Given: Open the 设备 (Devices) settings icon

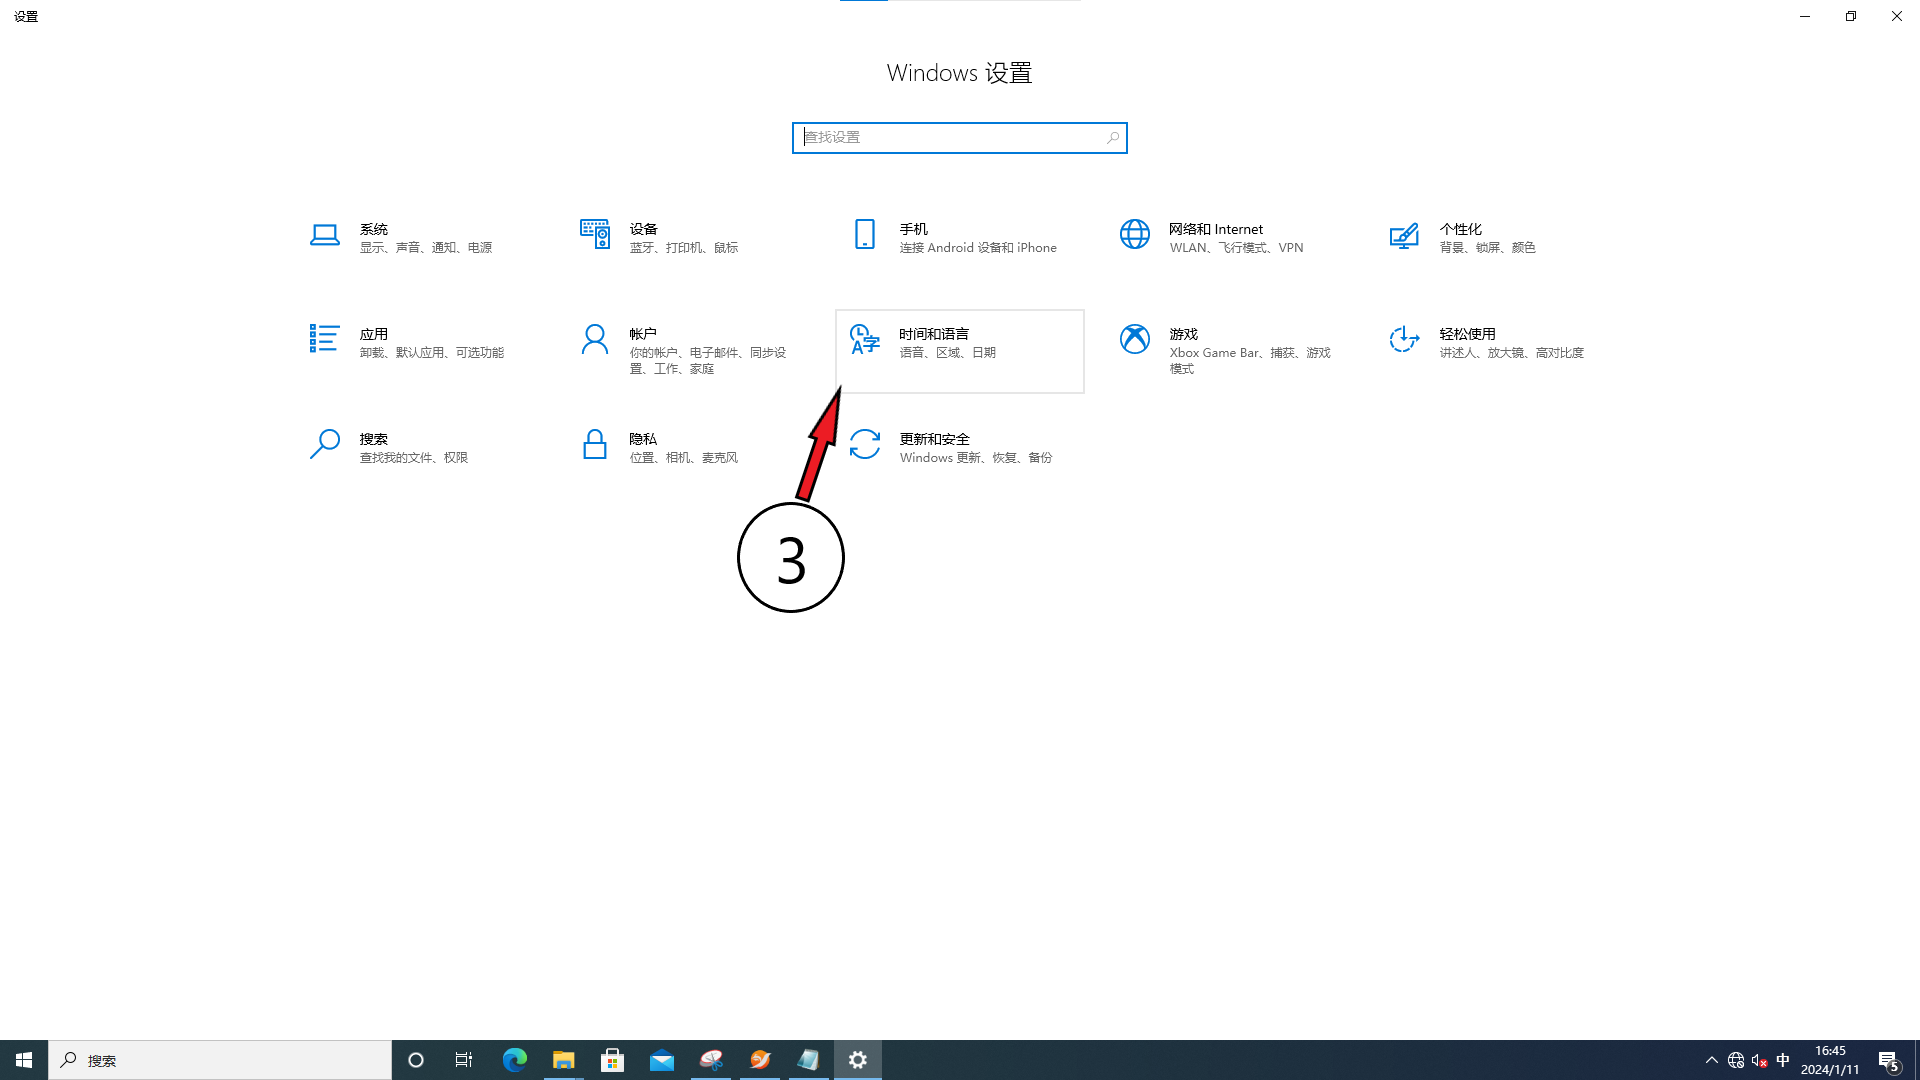Looking at the screenshot, I should [x=594, y=235].
